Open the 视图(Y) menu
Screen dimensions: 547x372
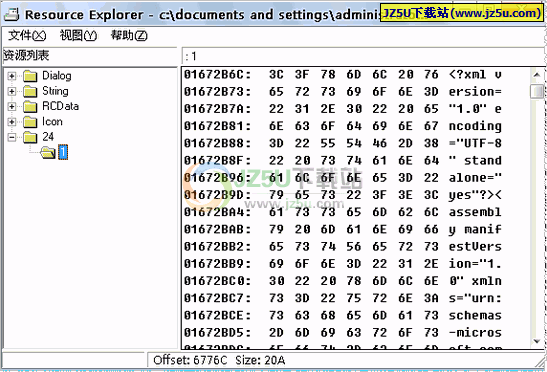(78, 35)
